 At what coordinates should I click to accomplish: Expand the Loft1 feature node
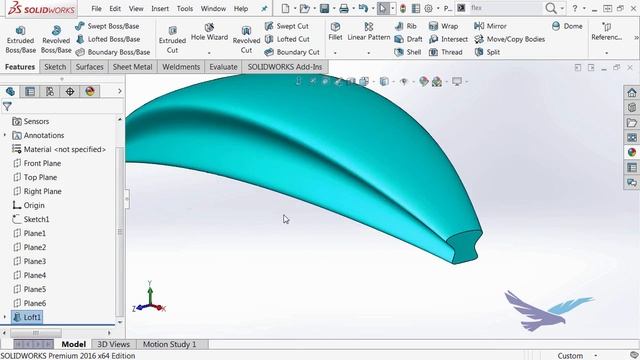tap(4, 317)
